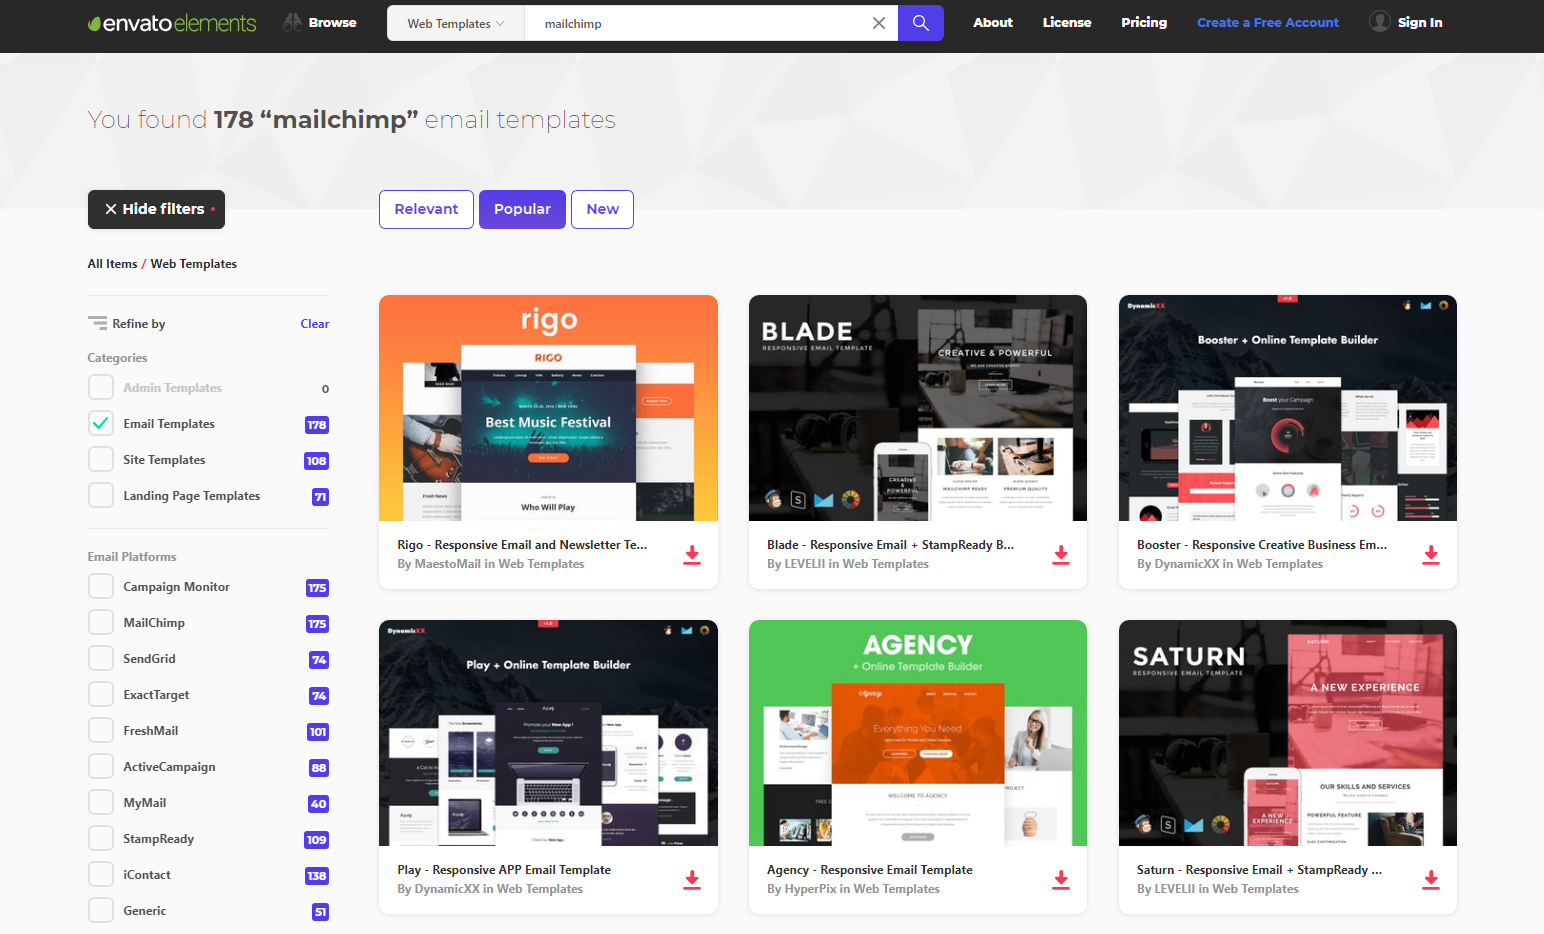
Task: Click the Site Templates count badge 108
Action: click(317, 461)
